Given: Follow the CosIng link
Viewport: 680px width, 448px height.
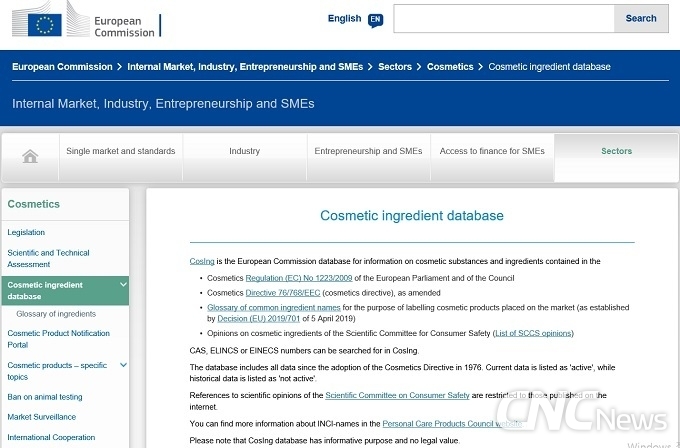Looking at the screenshot, I should [x=202, y=261].
